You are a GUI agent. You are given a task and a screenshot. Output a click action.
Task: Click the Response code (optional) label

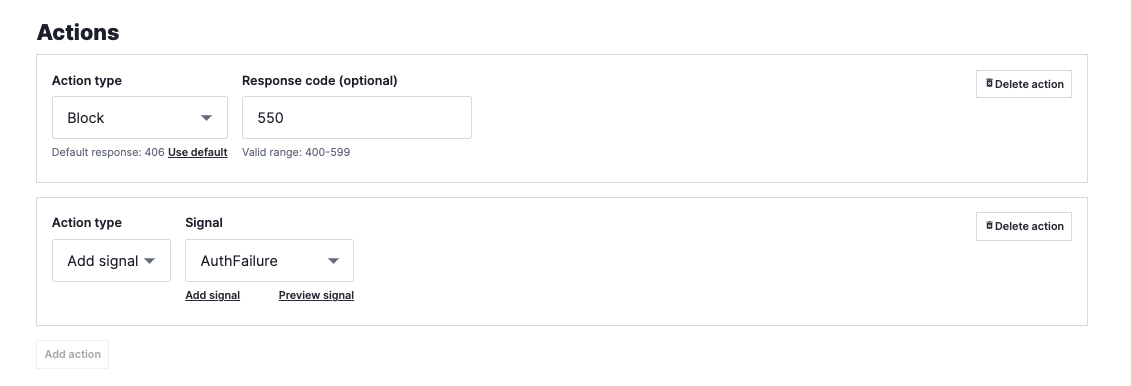coord(320,81)
